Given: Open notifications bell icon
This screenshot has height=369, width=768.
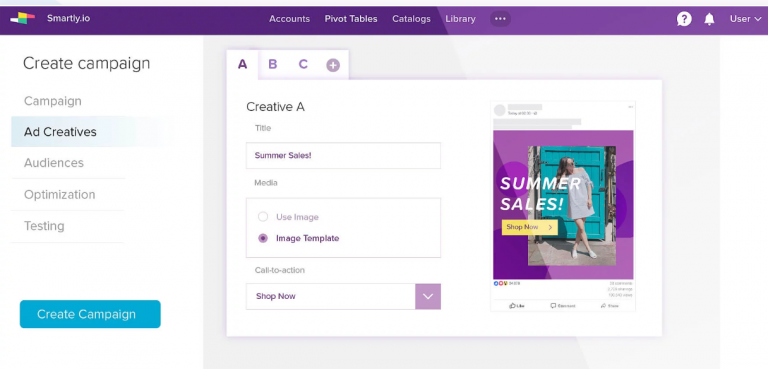Looking at the screenshot, I should (x=709, y=19).
